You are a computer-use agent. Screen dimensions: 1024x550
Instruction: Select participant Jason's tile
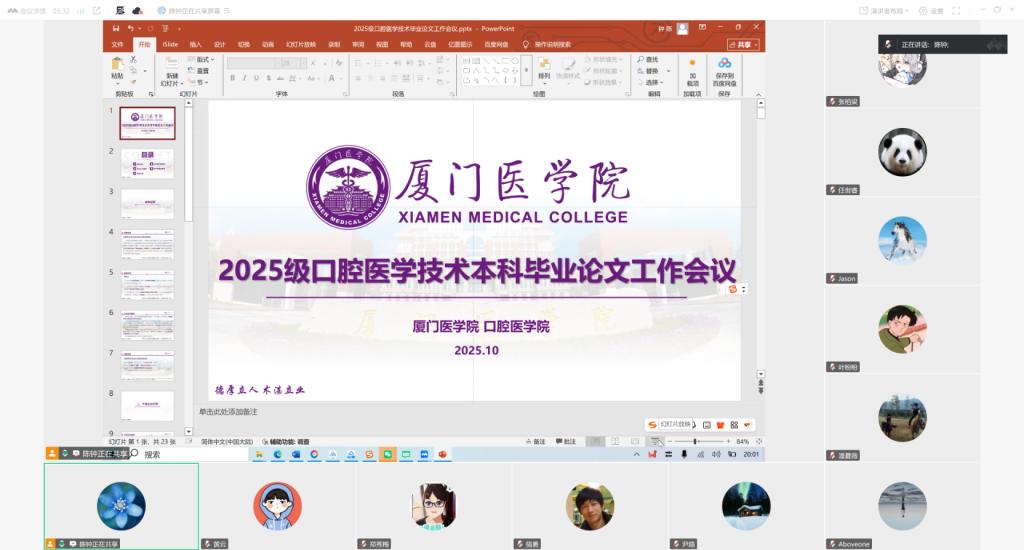coord(902,240)
